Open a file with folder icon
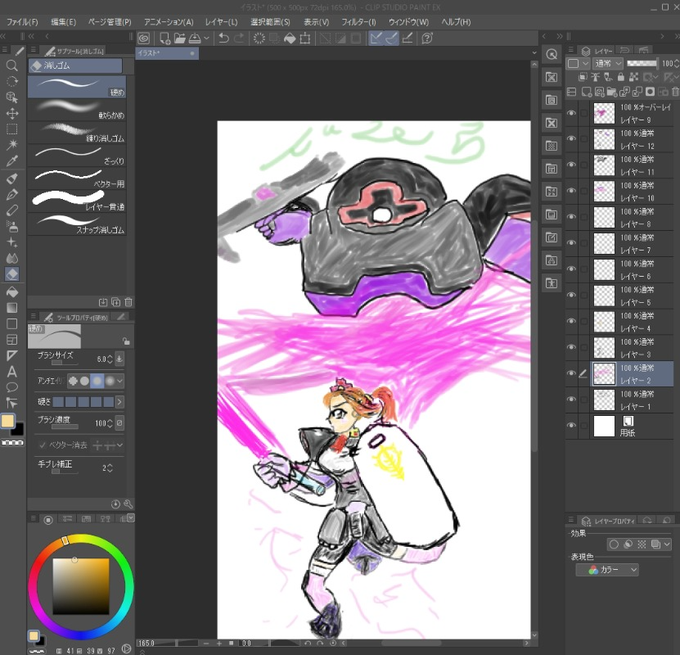This screenshot has width=680, height=655. point(180,38)
